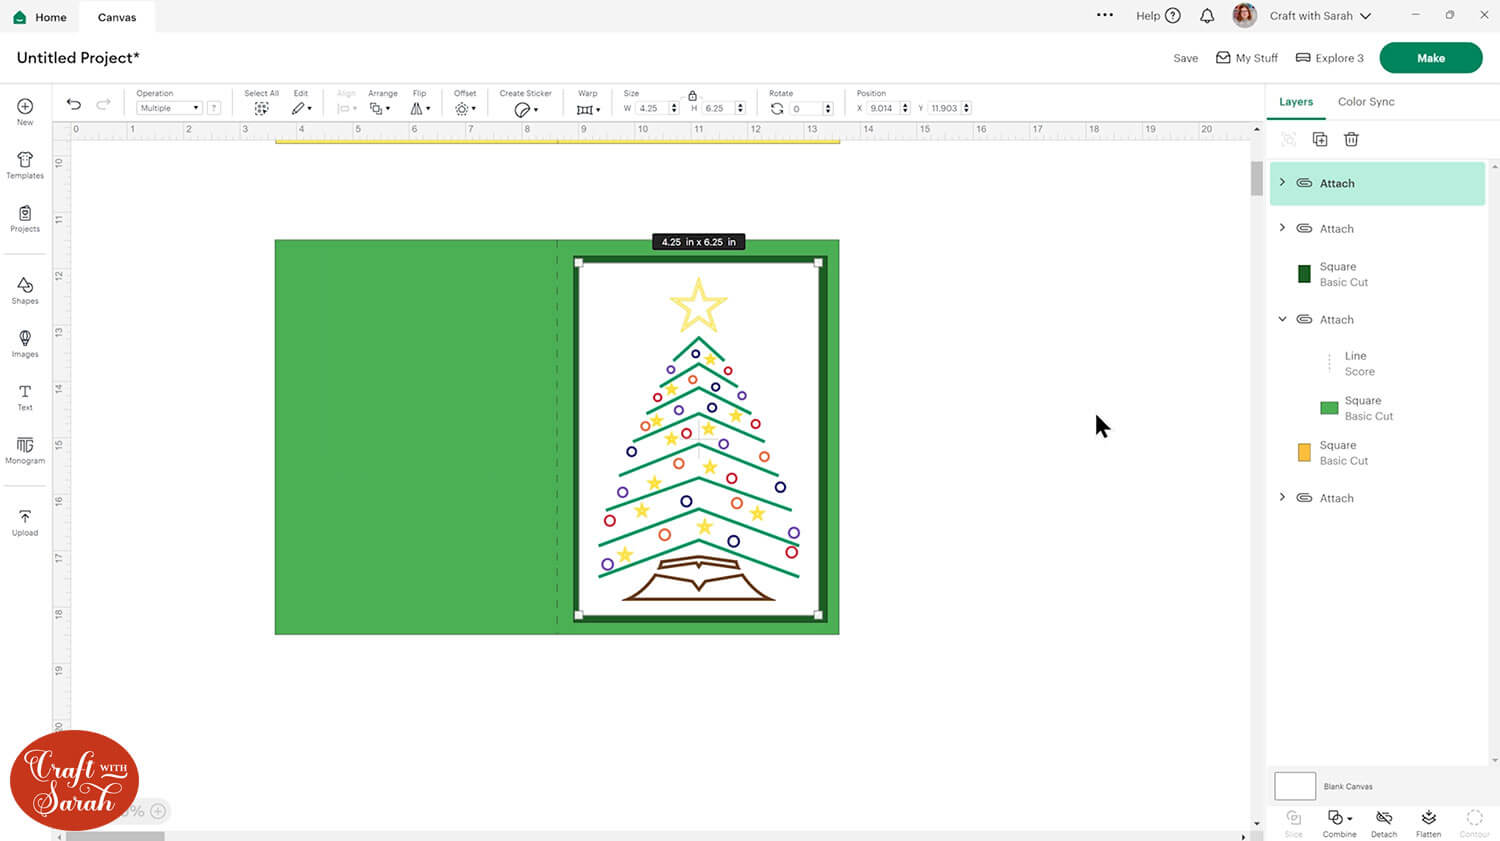1500x841 pixels.
Task: Go to the Home tab
Action: pos(40,17)
